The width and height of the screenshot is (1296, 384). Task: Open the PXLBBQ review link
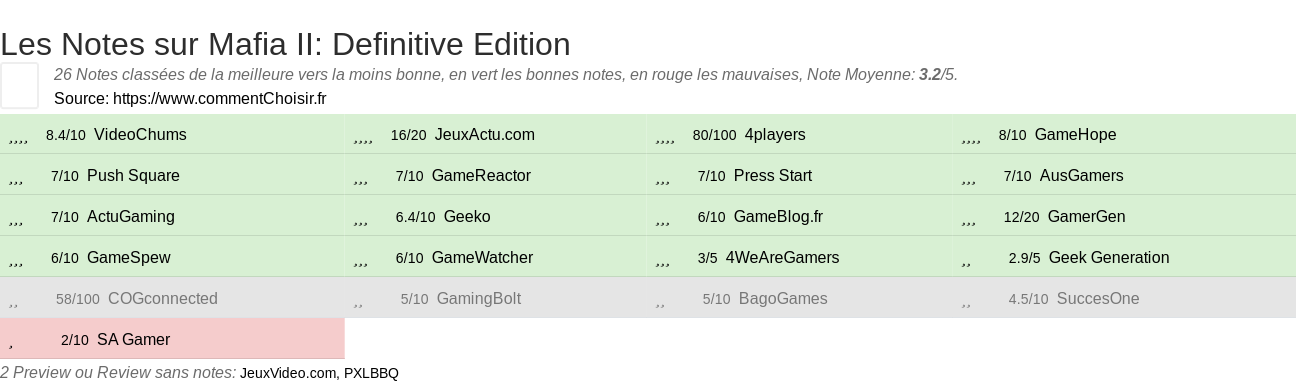click(x=371, y=373)
